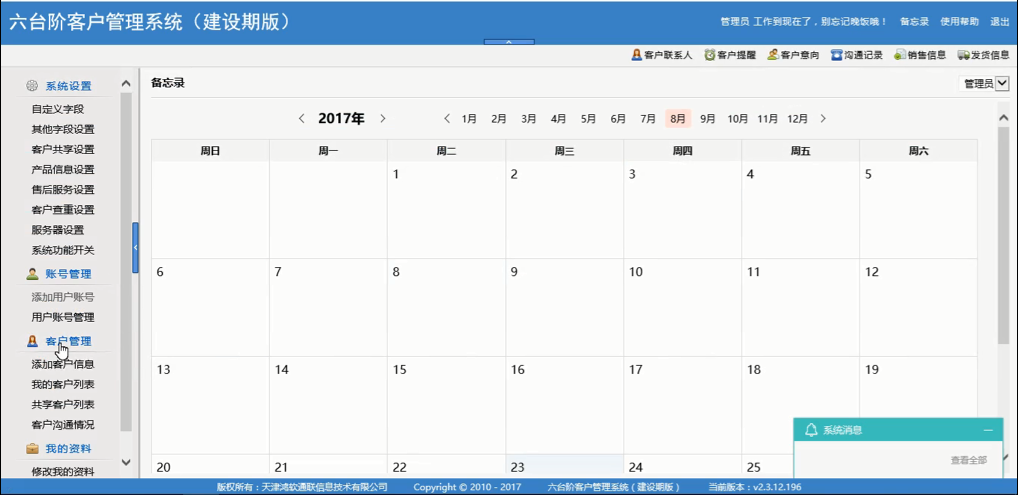The height and width of the screenshot is (495, 1018).
Task: Open 客户查重设置 menu item
Action: click(63, 210)
